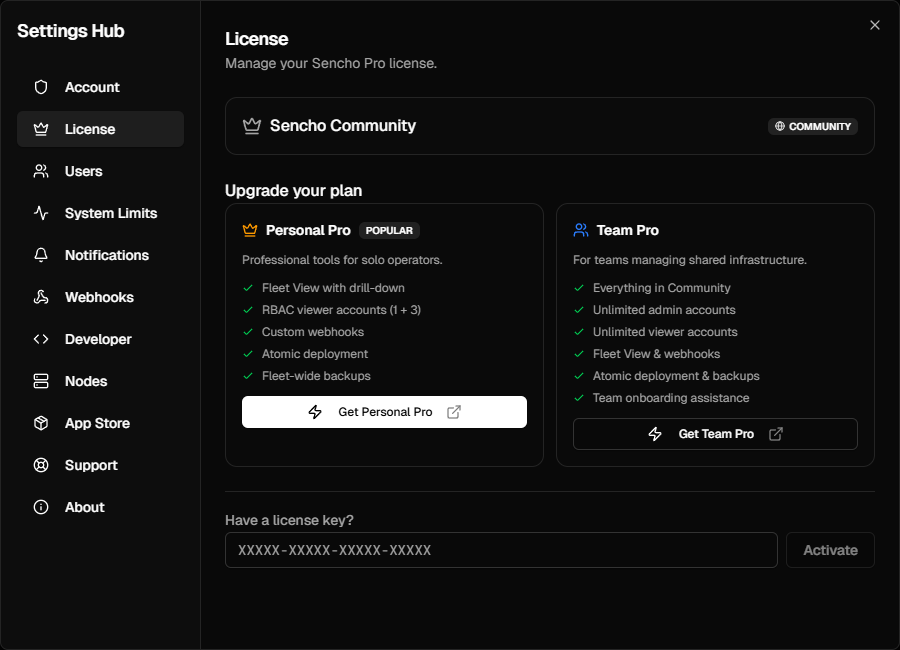Click "Have a license key?" label
This screenshot has height=650, width=900.
(289, 520)
